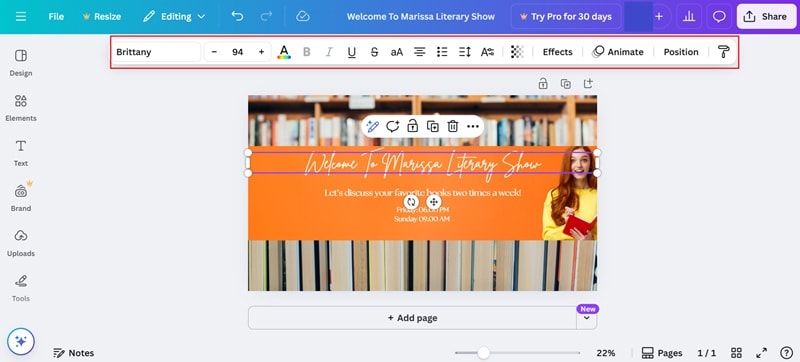800x362 pixels.
Task: Open the Resize option
Action: pyautogui.click(x=102, y=16)
